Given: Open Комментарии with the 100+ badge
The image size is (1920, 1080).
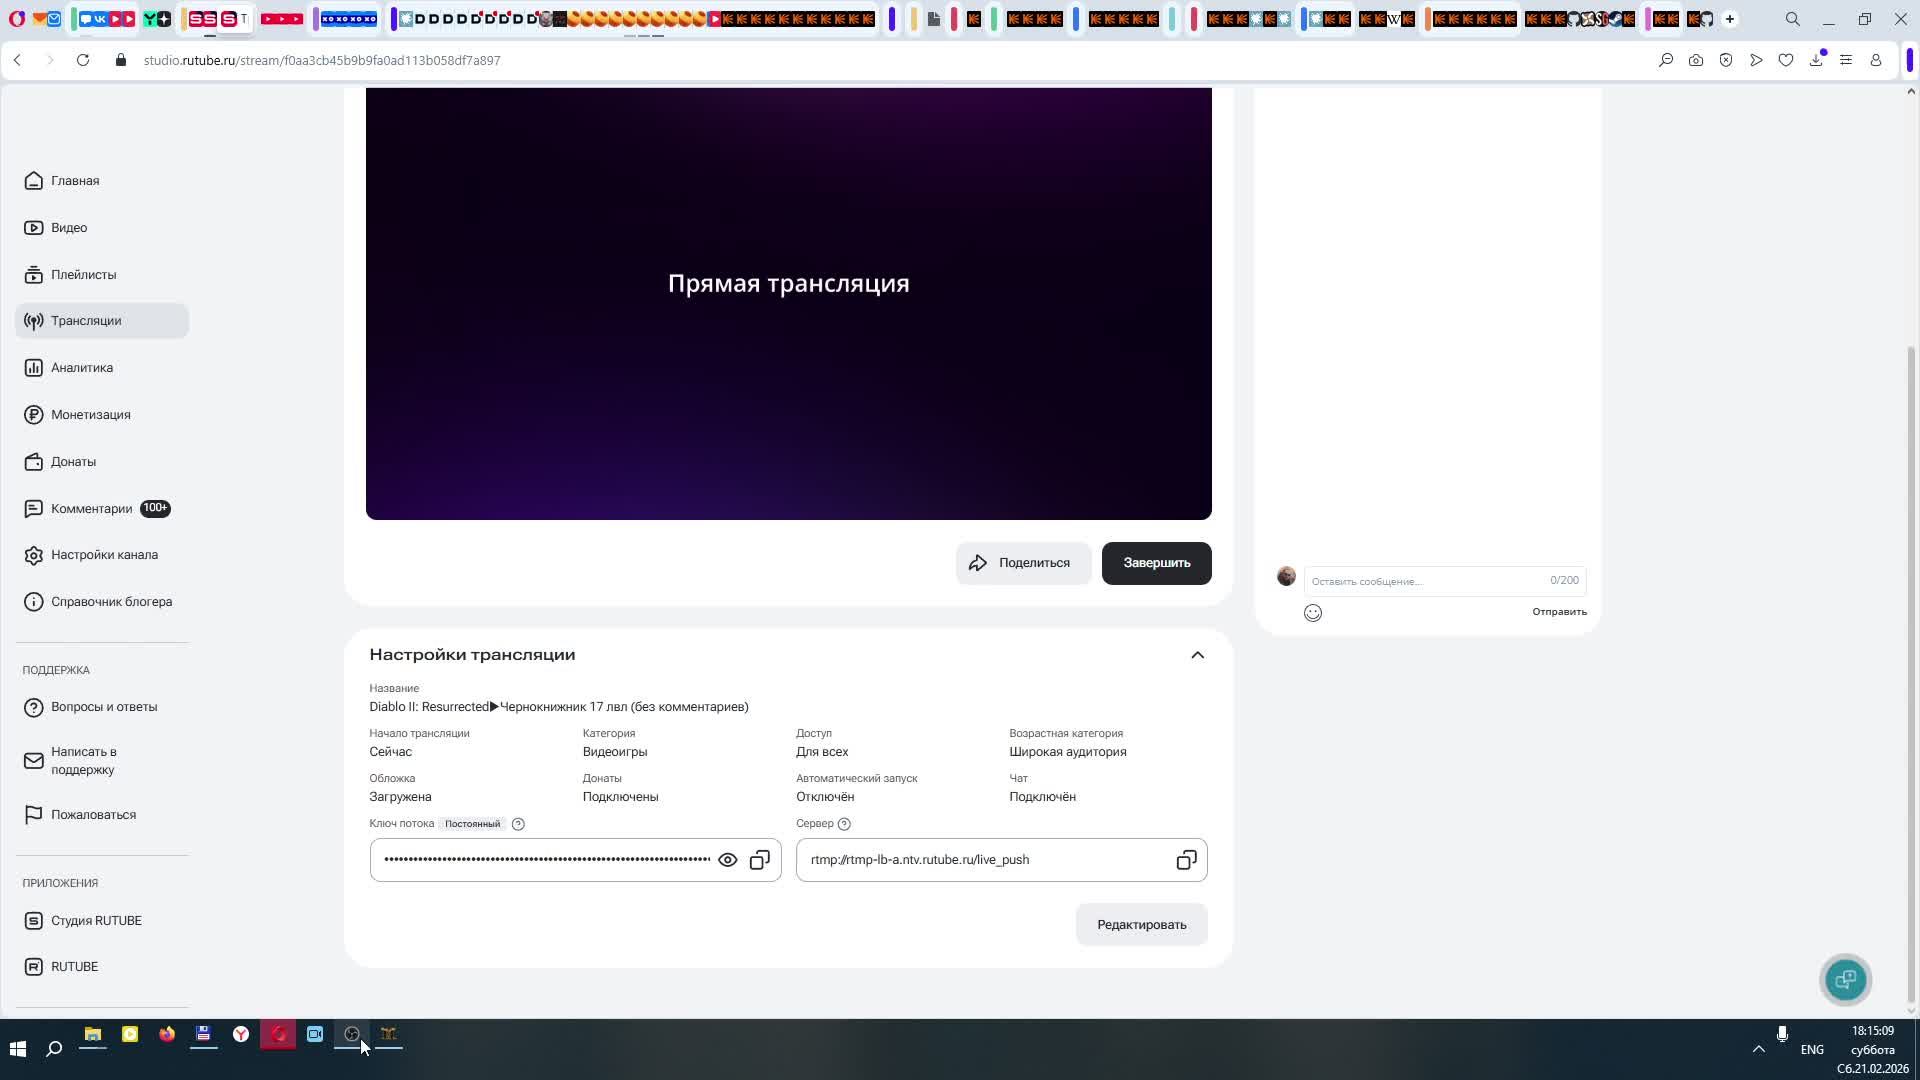Looking at the screenshot, I should [x=92, y=509].
